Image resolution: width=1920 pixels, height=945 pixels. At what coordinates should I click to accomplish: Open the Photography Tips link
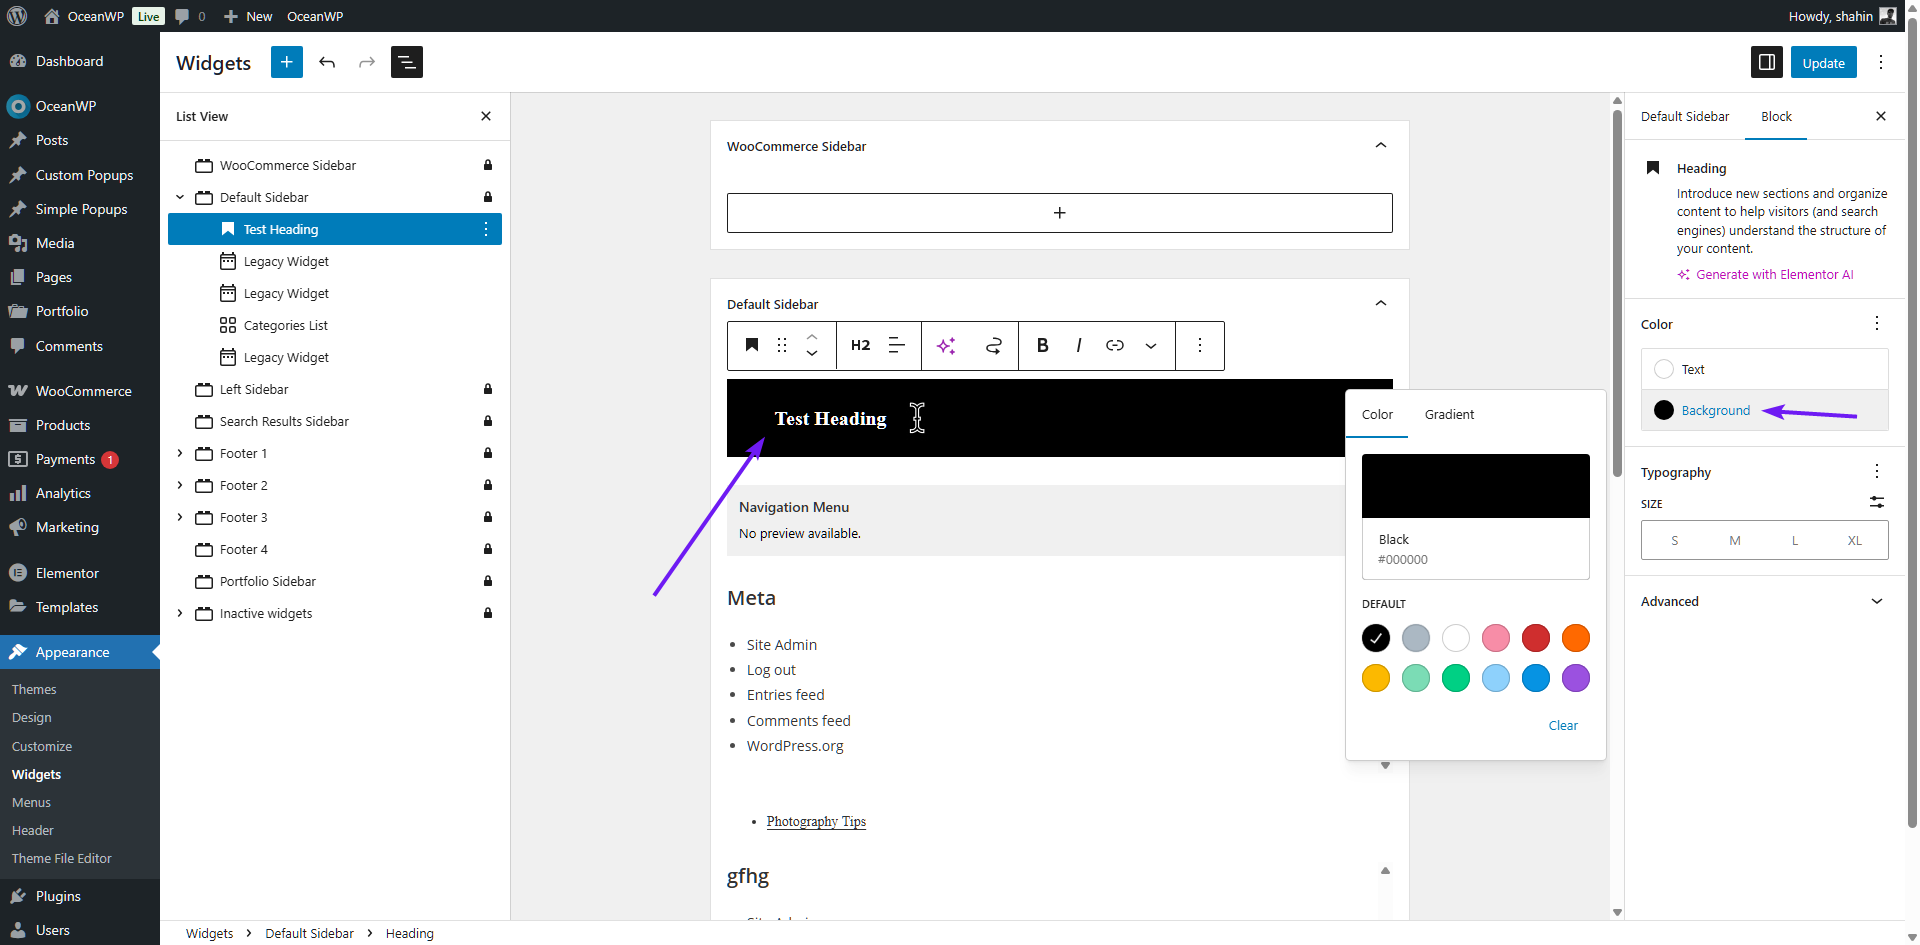point(816,821)
